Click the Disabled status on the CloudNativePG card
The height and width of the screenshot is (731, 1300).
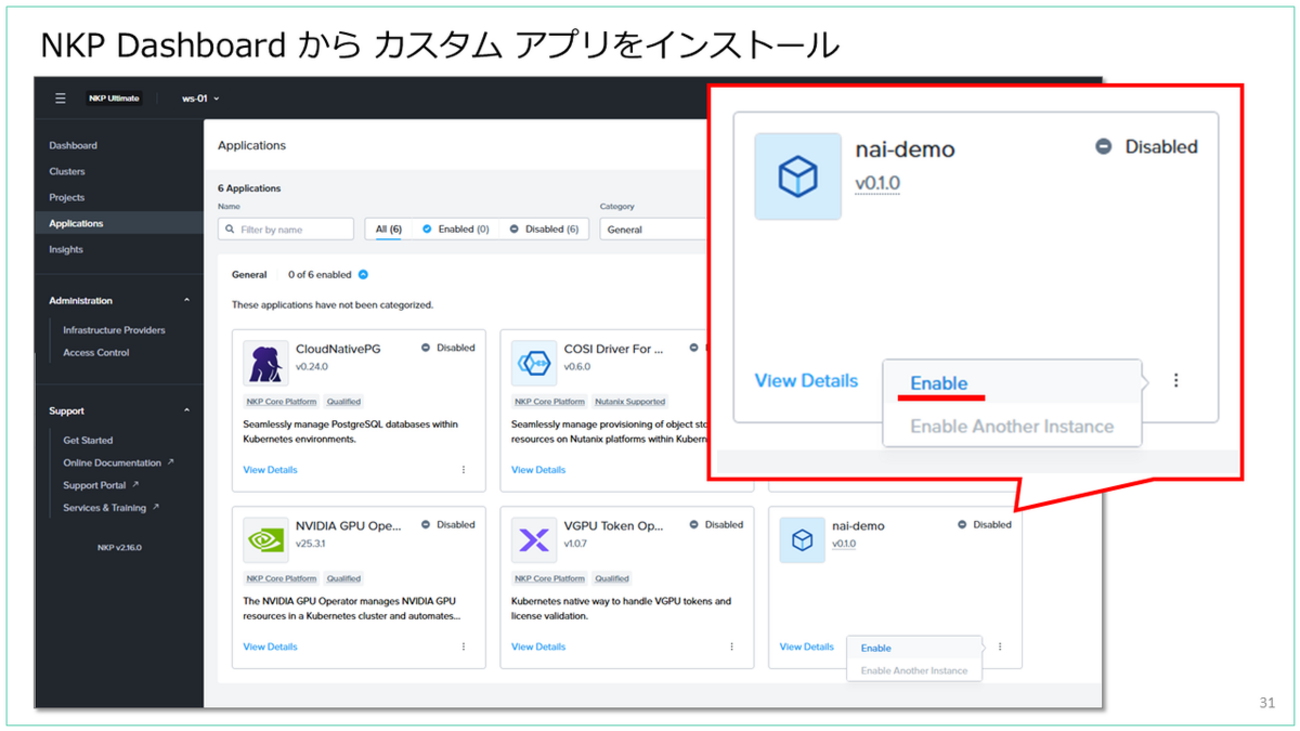tap(448, 348)
